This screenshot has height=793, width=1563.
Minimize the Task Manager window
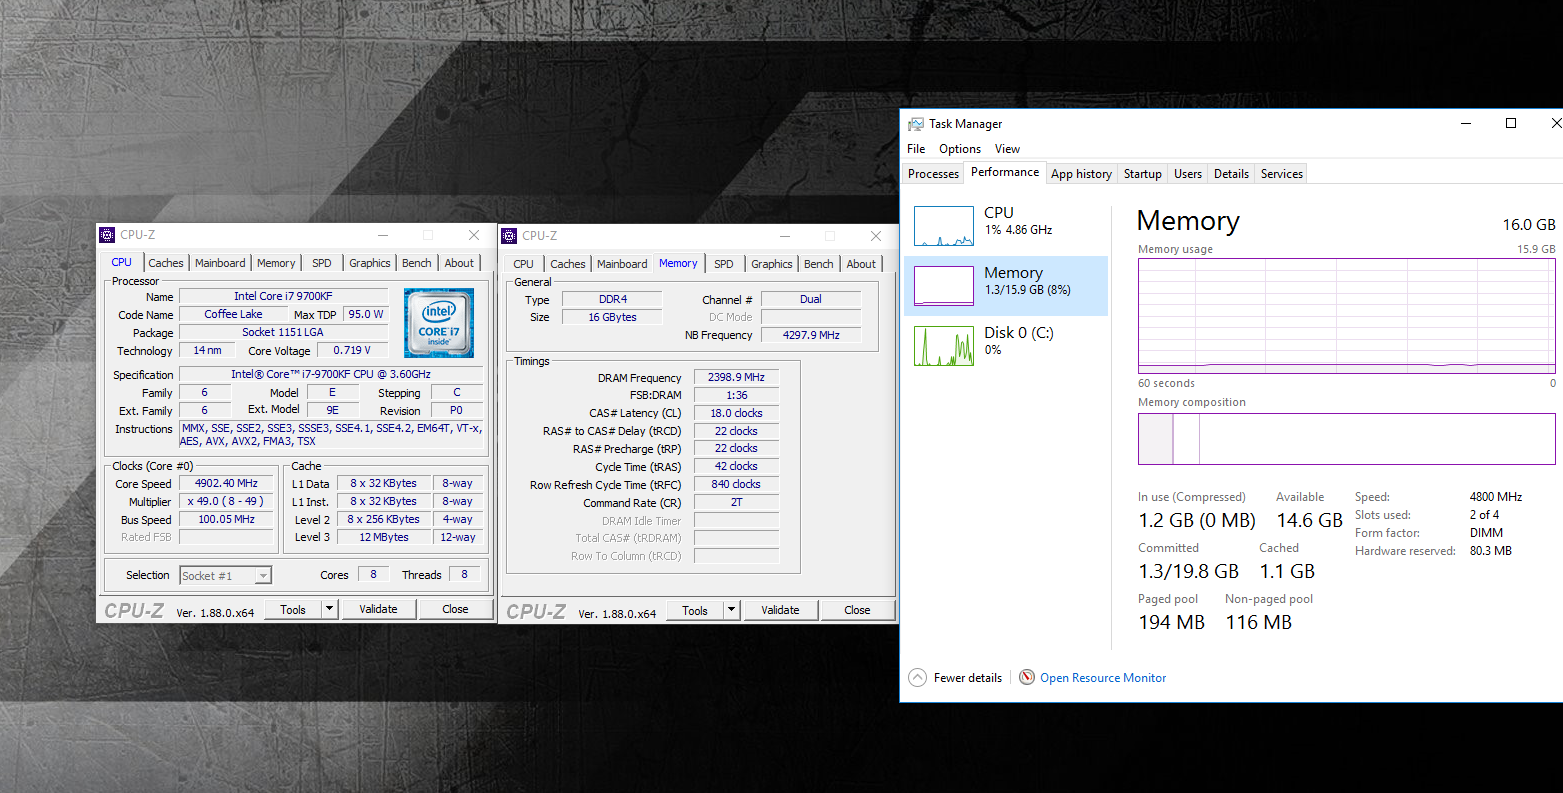click(x=1466, y=123)
